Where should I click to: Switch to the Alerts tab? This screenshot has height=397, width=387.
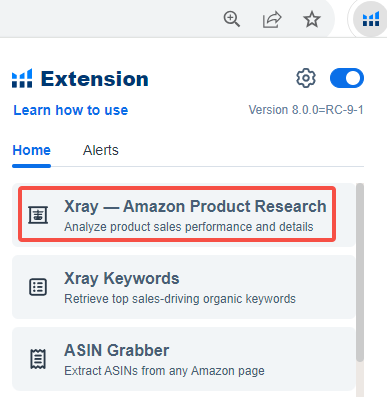(101, 150)
